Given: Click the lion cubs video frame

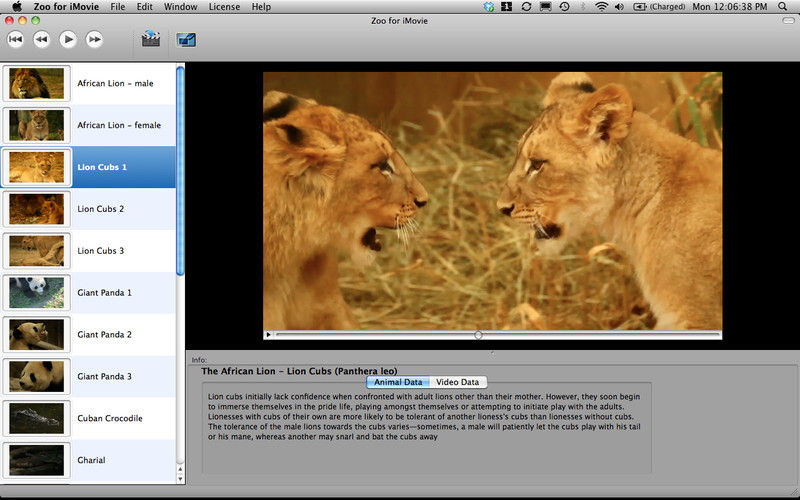Looking at the screenshot, I should pos(492,201).
